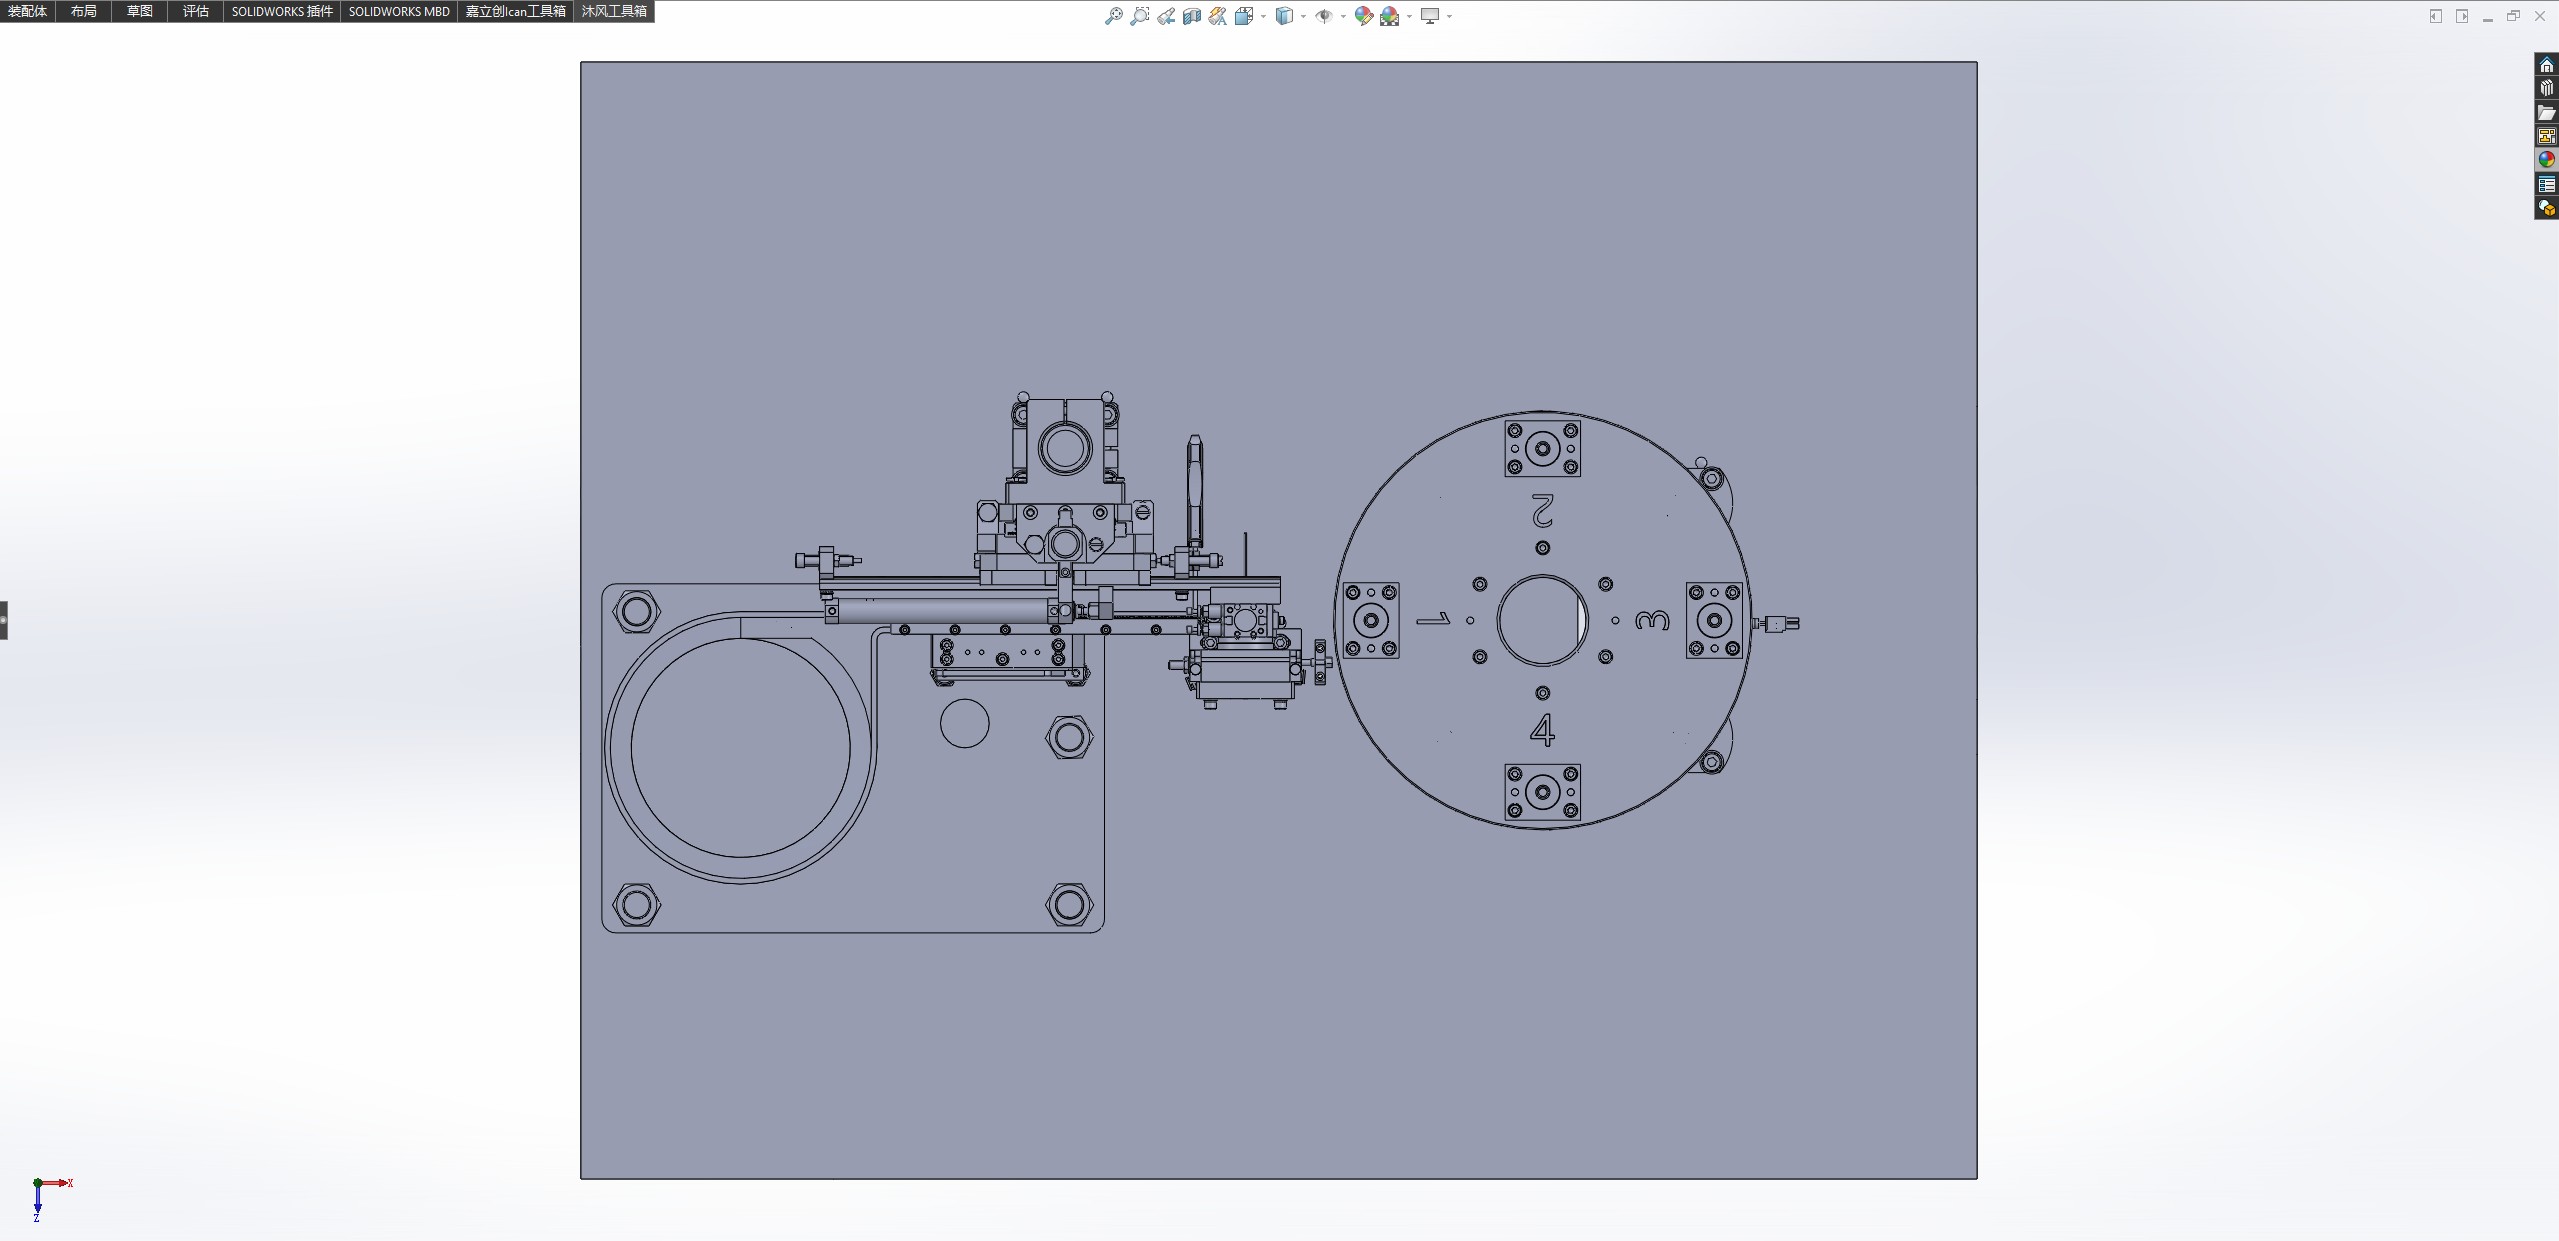Click the Zoom to Fit magnifier icon
Screen dimensions: 2559x1241
tap(1113, 16)
